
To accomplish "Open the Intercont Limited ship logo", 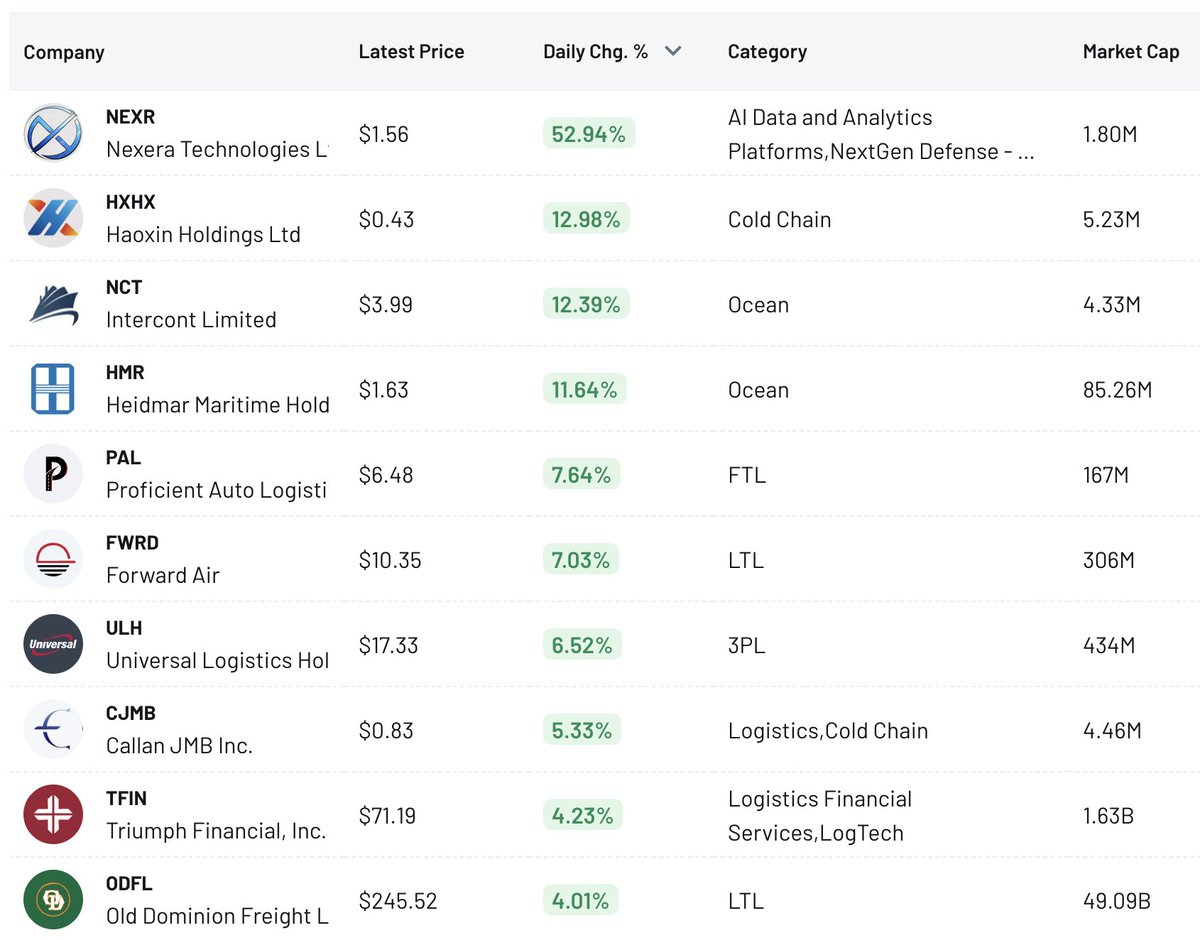I will click(x=53, y=304).
